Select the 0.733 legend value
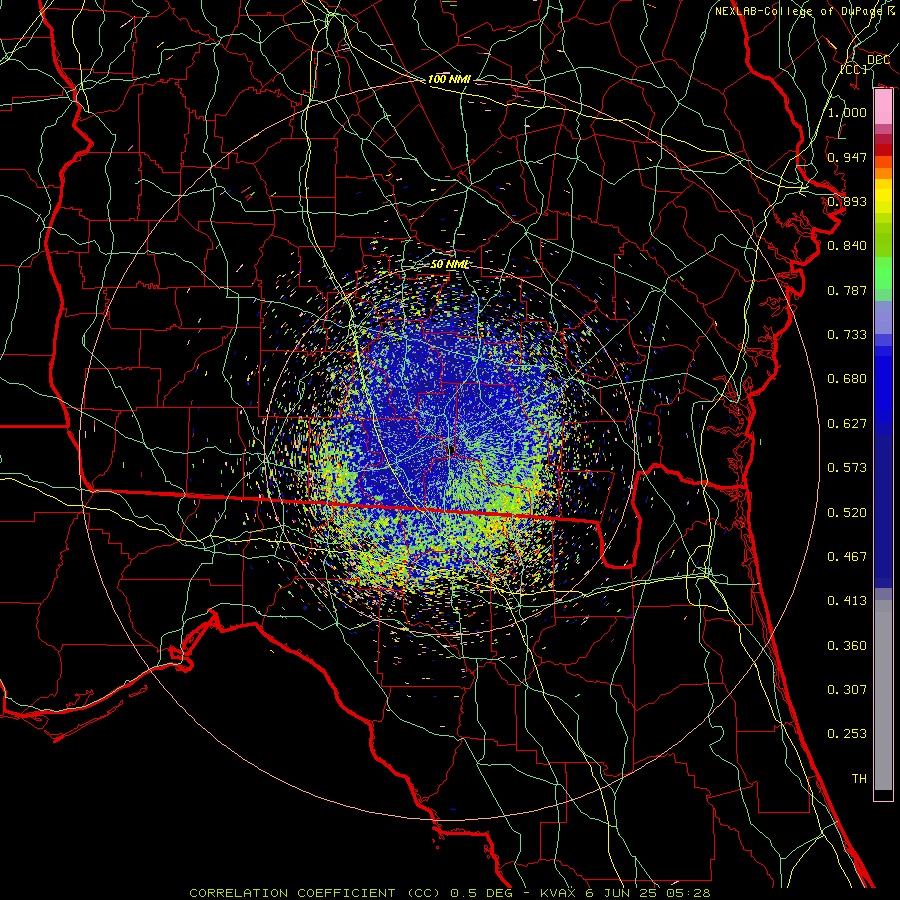The image size is (900, 900). click(847, 335)
